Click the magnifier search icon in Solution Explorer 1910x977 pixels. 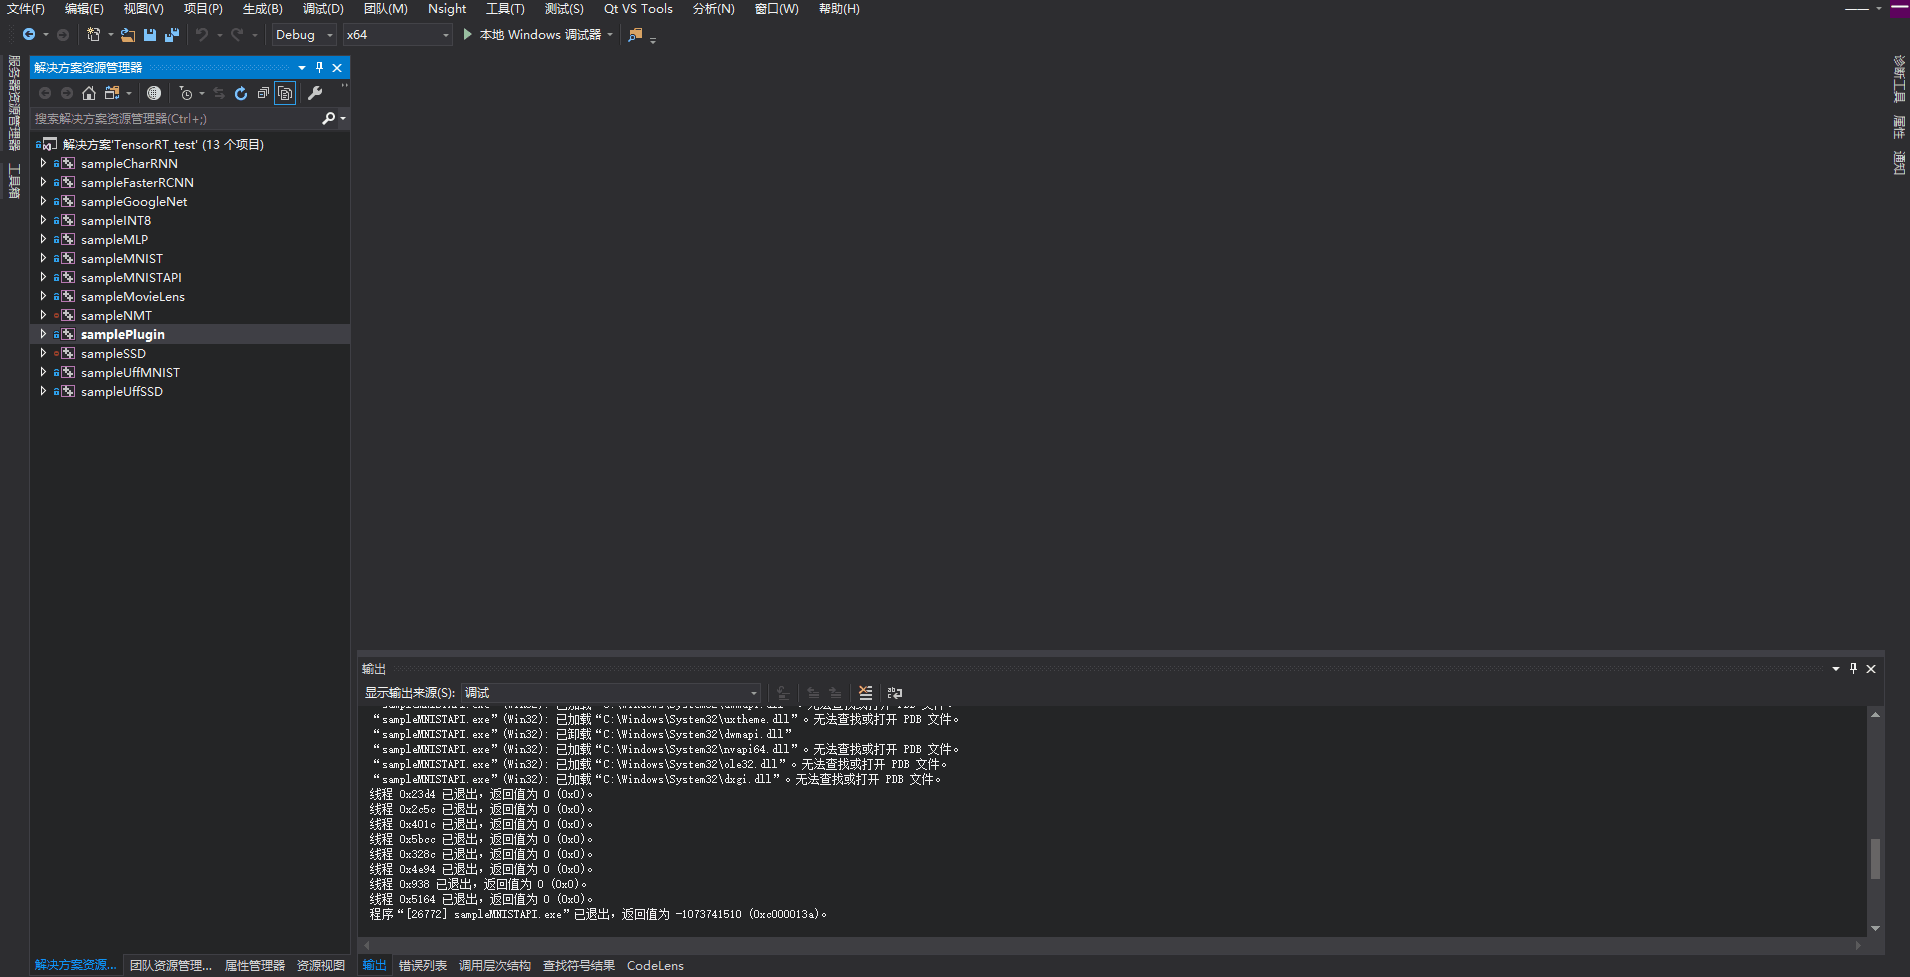click(328, 119)
